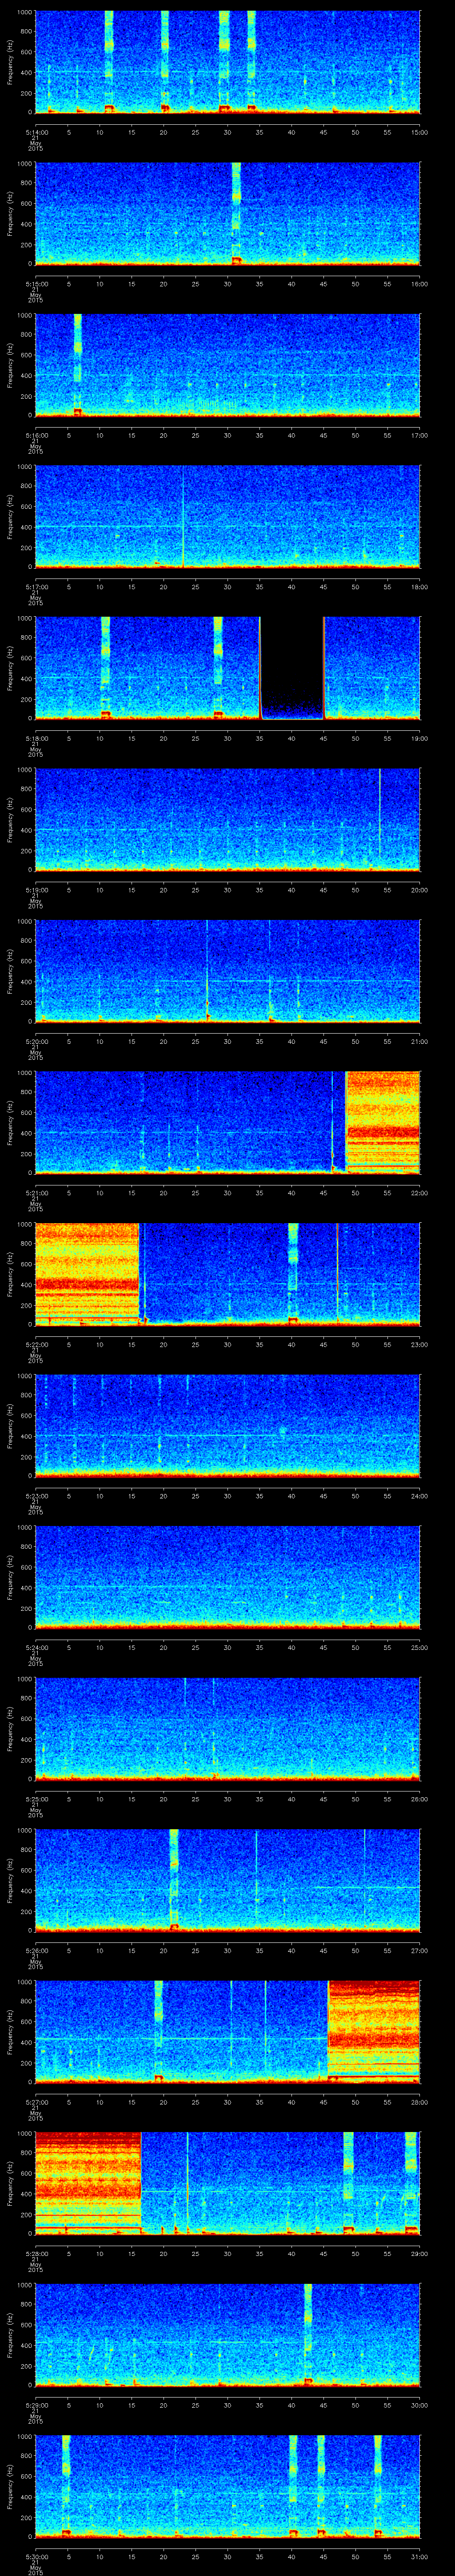The width and height of the screenshot is (455, 2576).
Task: Select the 5:17:00 spectrogram panel
Action: click(x=227, y=516)
